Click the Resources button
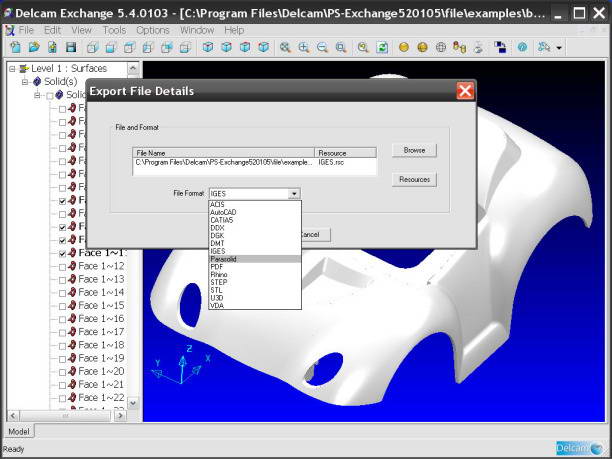This screenshot has width=612, height=459. (x=414, y=180)
